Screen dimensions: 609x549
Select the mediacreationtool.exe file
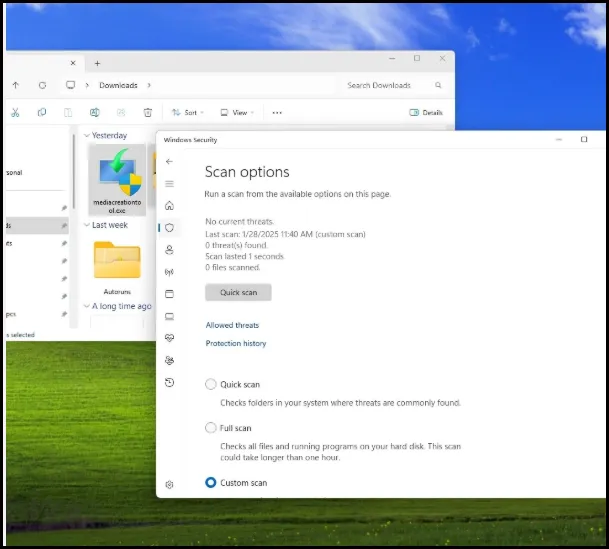117,180
